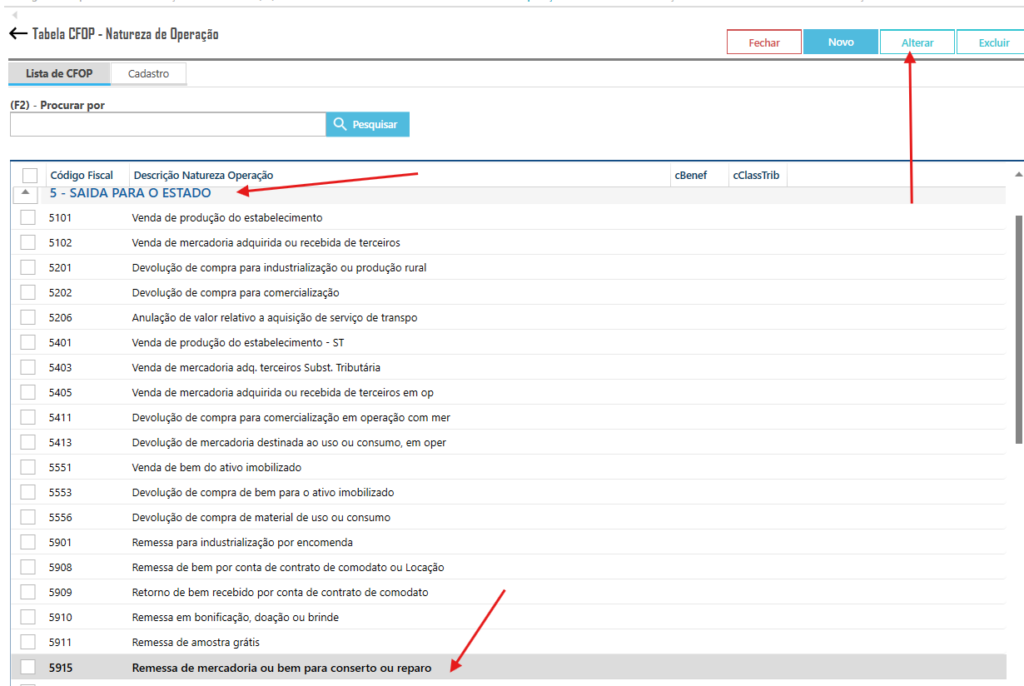1024x686 pixels.
Task: Click the vertical scrollbar of the list
Action: [1019, 330]
